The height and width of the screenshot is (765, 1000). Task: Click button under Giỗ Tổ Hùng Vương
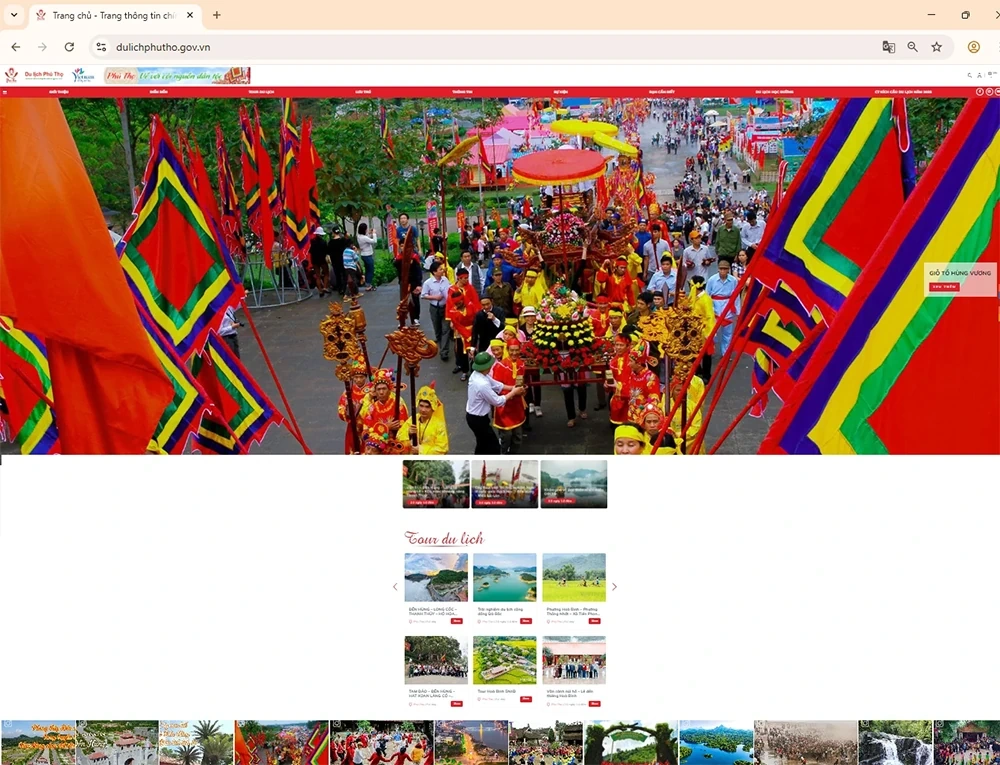[943, 287]
